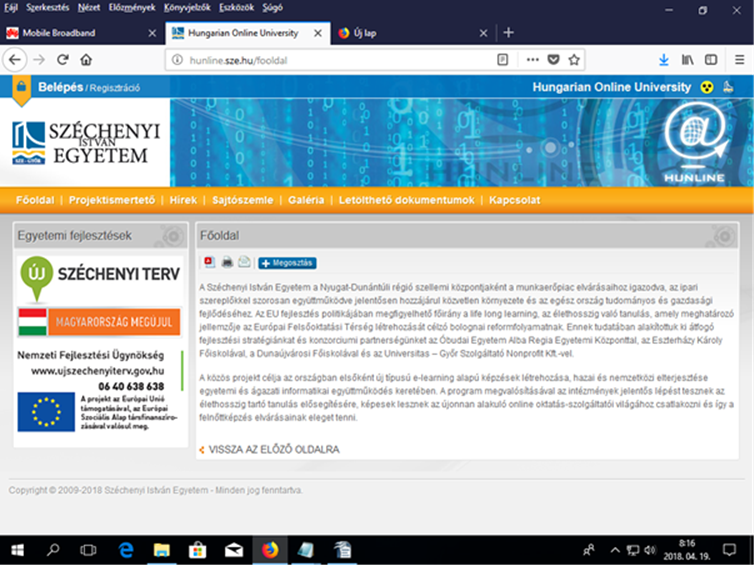Screen dimensions: 755x566
Task: Click the Regisztráció link
Action: point(115,88)
